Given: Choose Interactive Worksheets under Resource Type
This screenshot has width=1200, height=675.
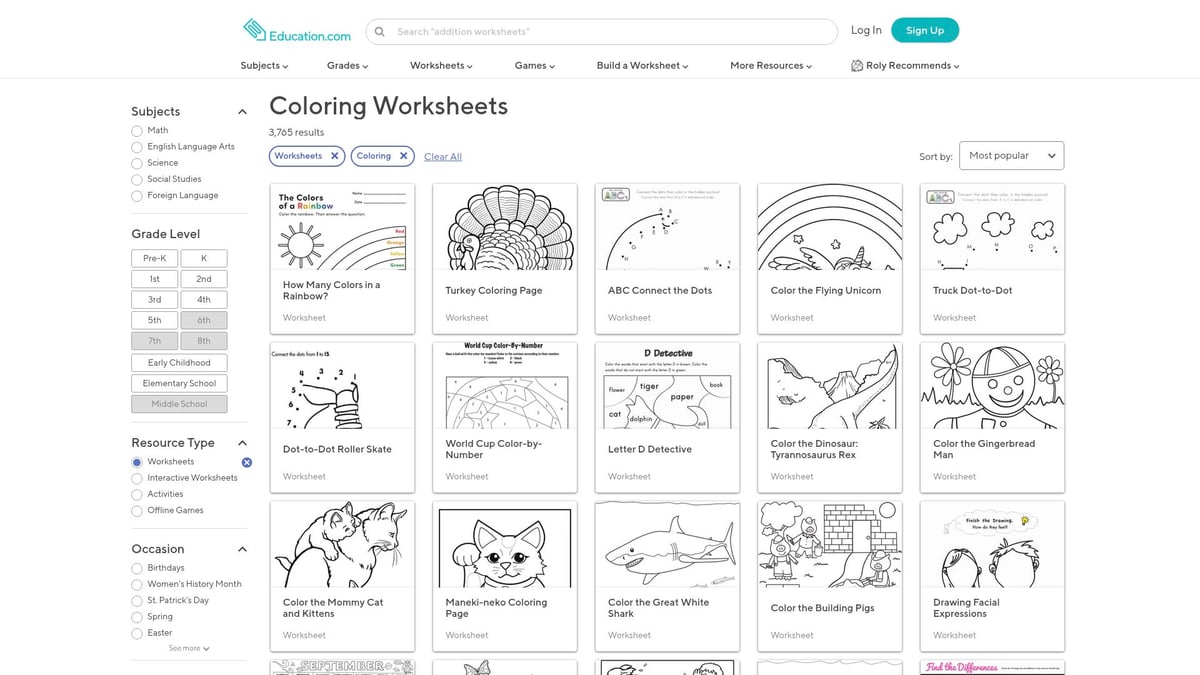Looking at the screenshot, I should pyautogui.click(x=136, y=477).
